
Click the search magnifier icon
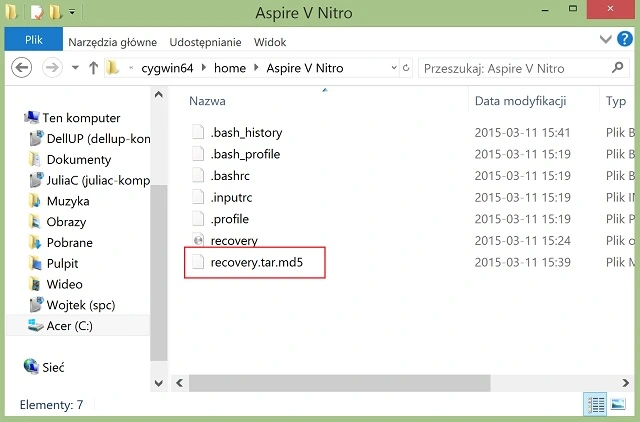point(618,67)
